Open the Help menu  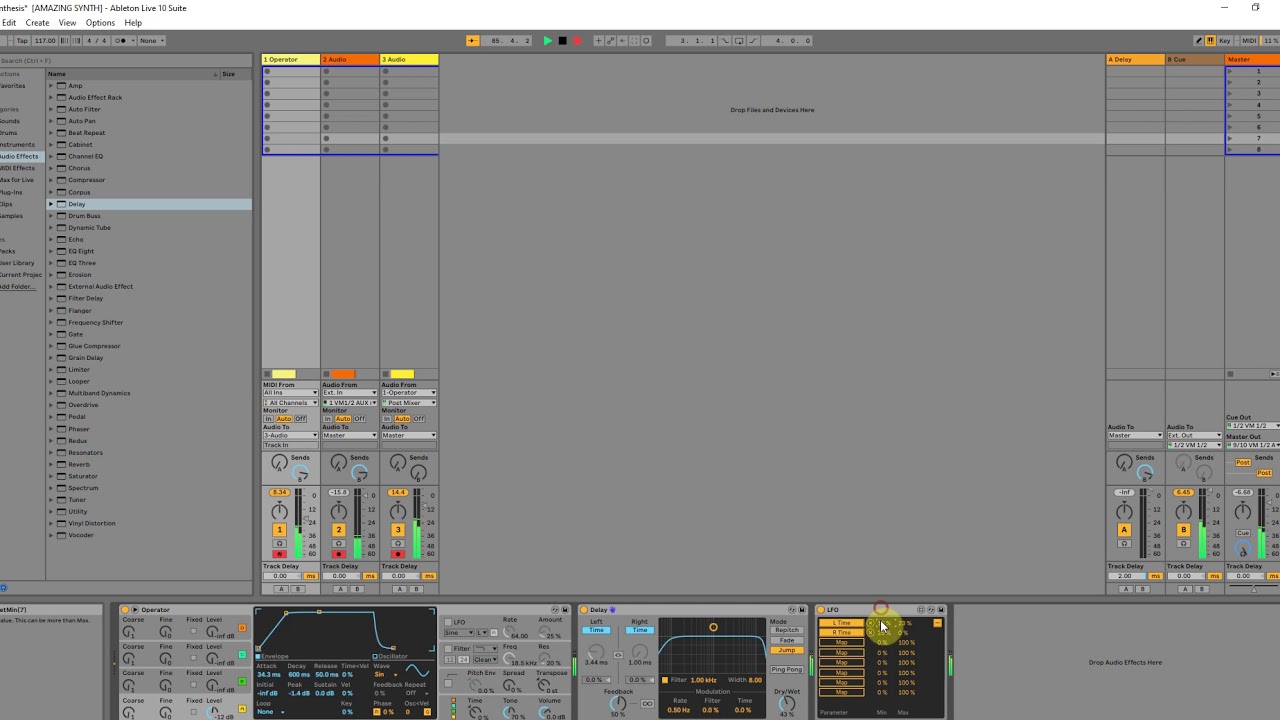133,22
